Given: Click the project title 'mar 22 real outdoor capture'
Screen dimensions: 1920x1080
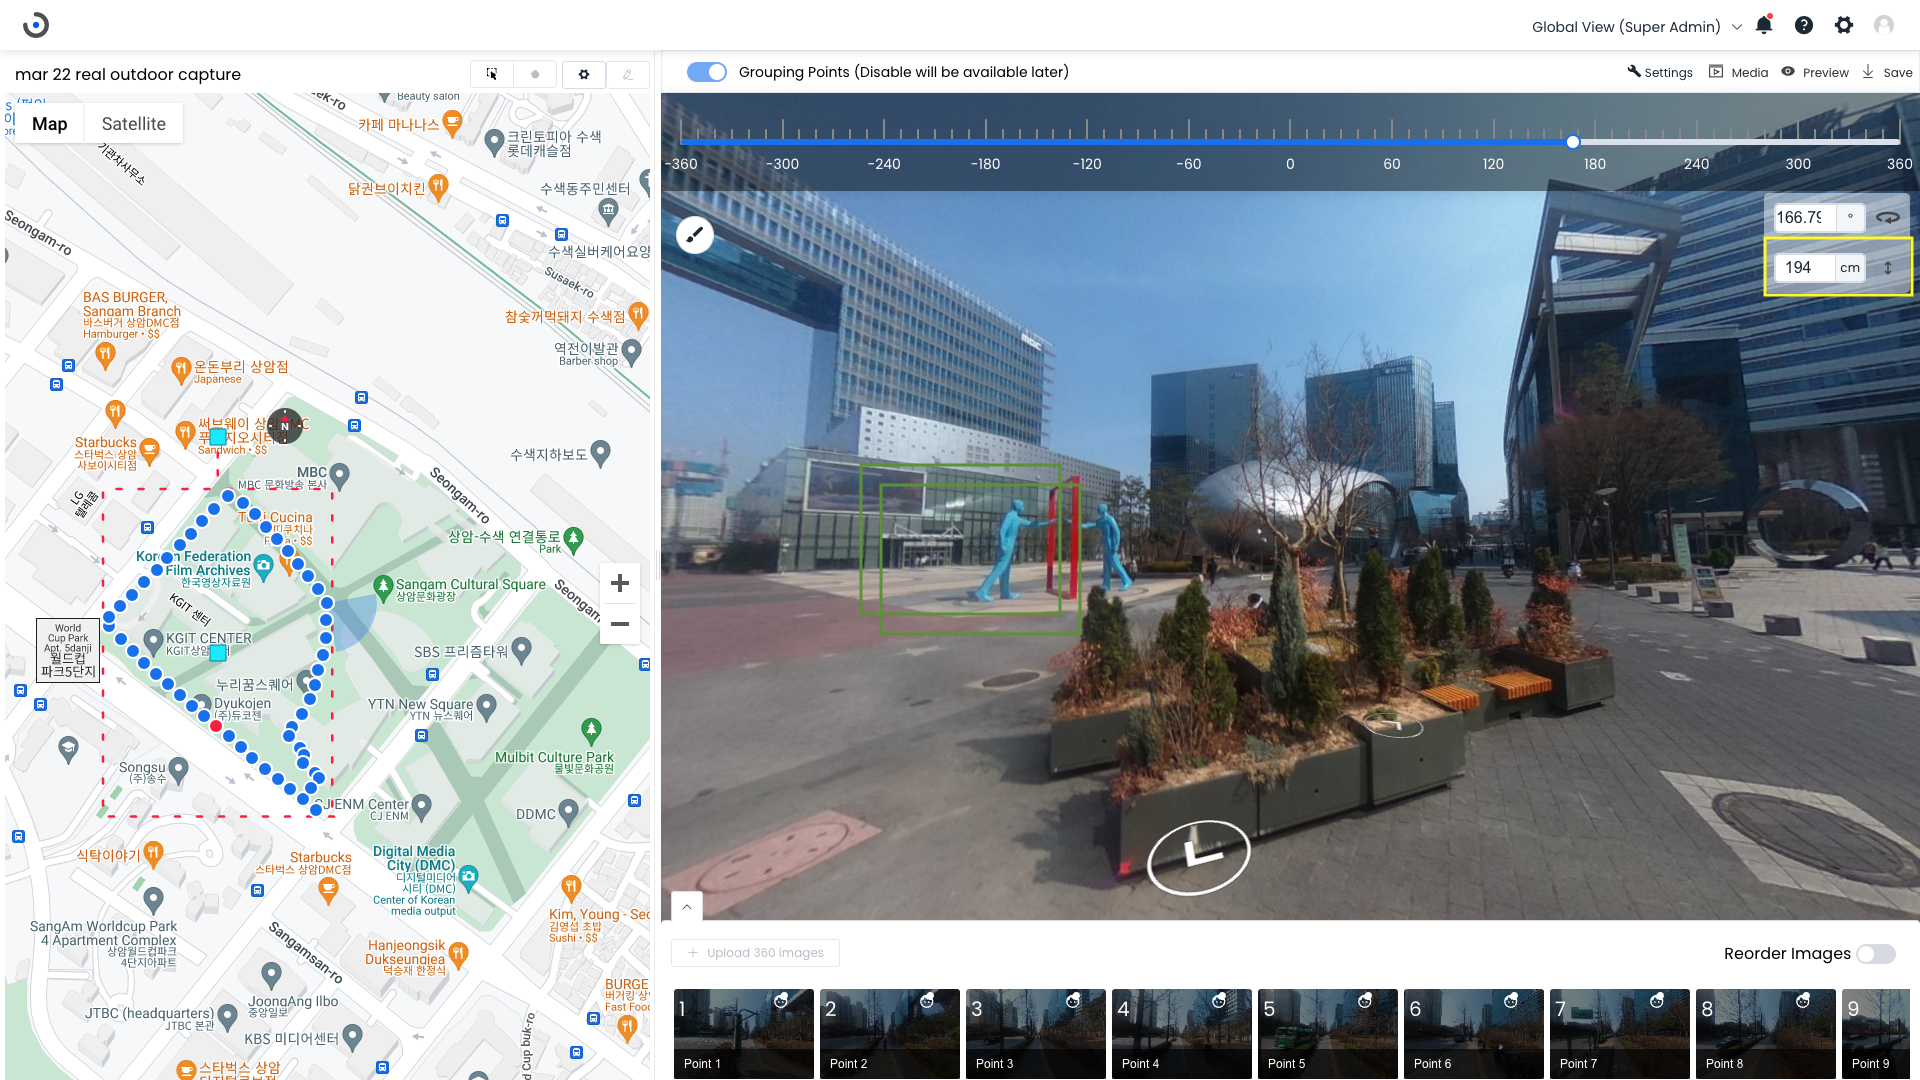Looking at the screenshot, I should (x=128, y=75).
